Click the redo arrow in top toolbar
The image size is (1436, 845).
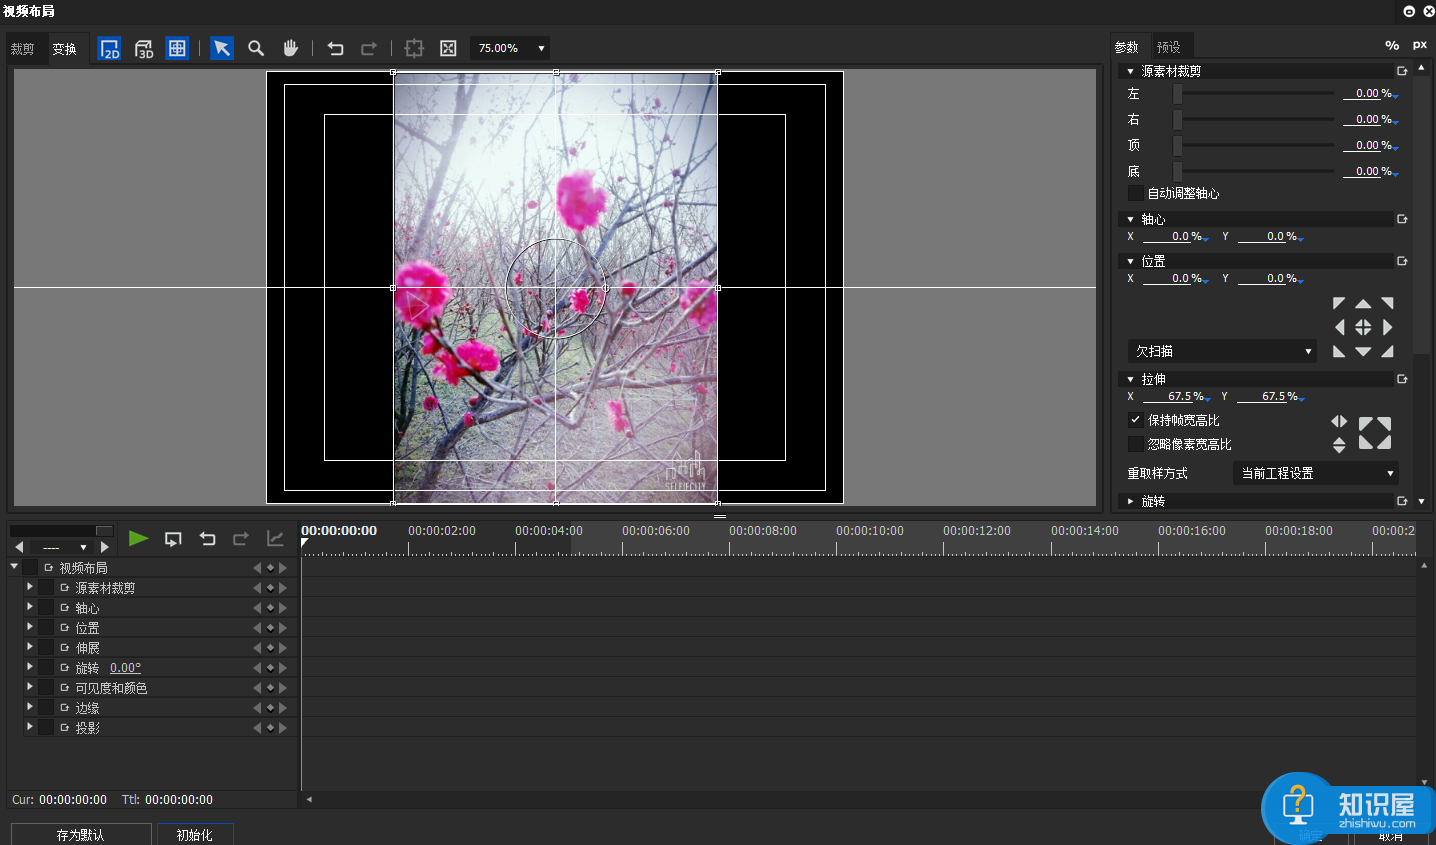pos(369,48)
